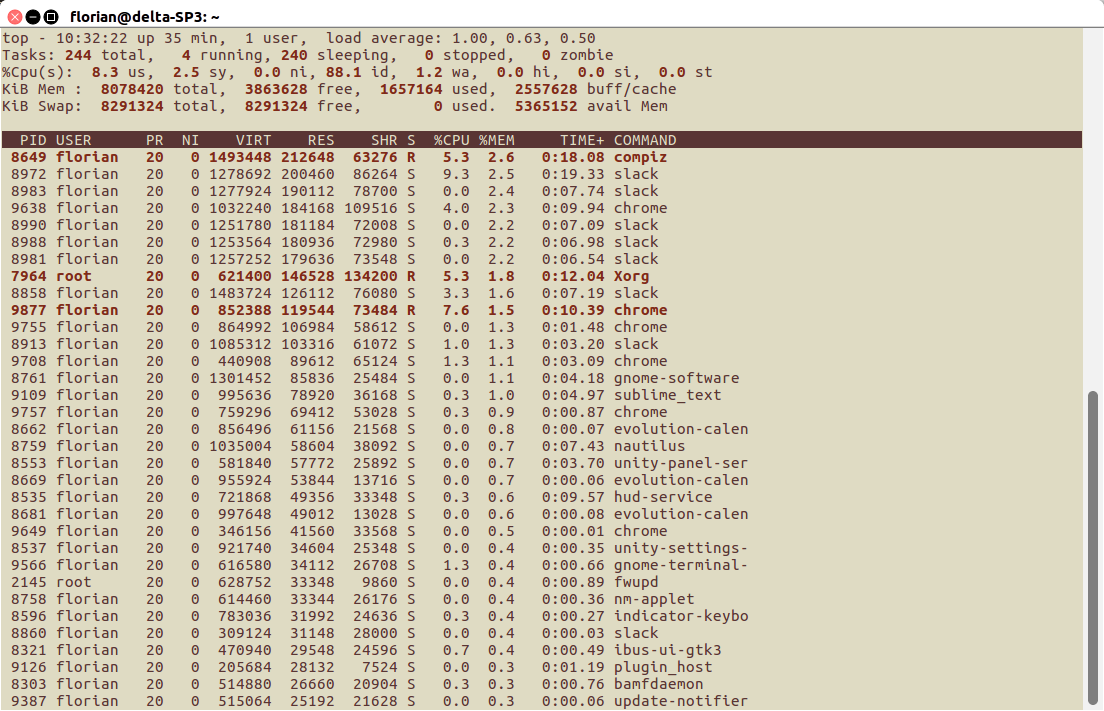Click the update-notifier process entry

680,701
